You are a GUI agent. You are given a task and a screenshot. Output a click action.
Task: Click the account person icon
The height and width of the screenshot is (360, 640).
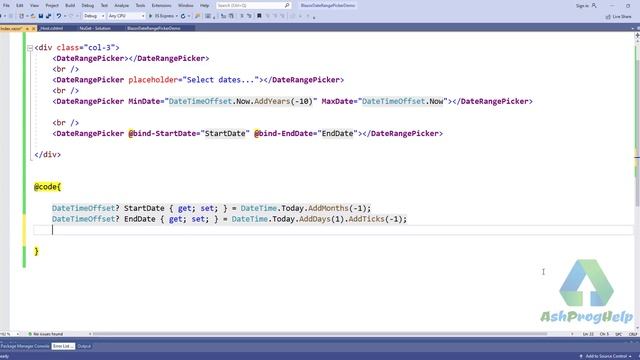point(594,6)
